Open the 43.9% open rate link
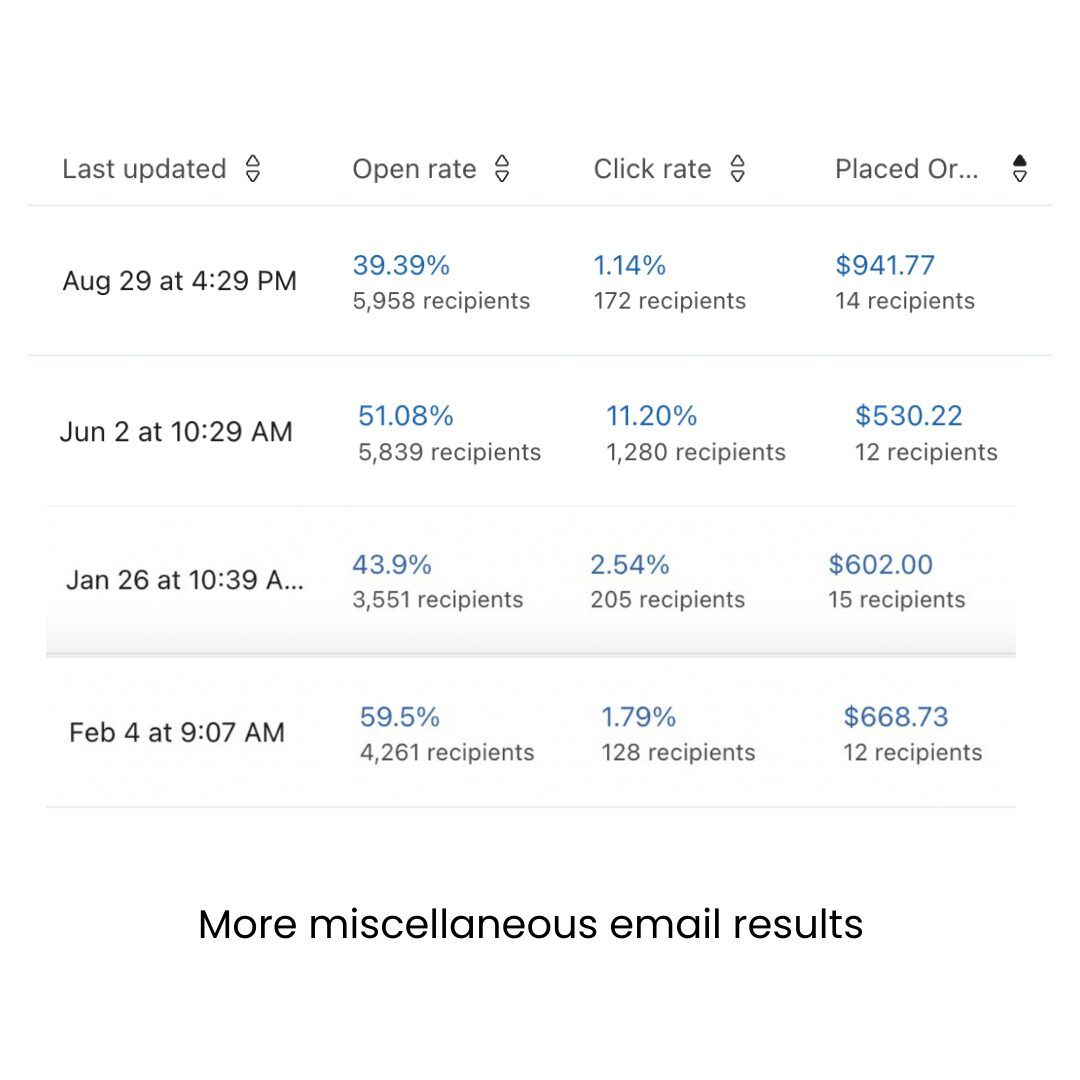1080x1080 pixels. [x=392, y=565]
